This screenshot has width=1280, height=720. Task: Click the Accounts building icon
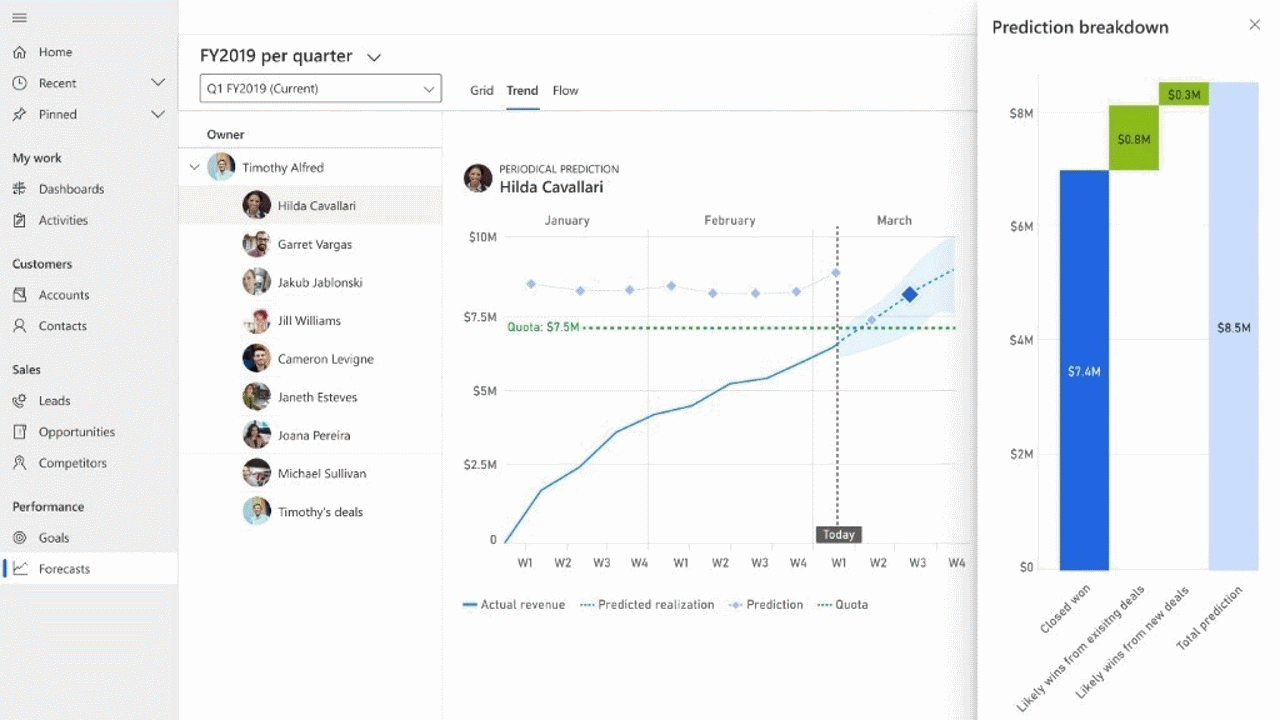19,295
